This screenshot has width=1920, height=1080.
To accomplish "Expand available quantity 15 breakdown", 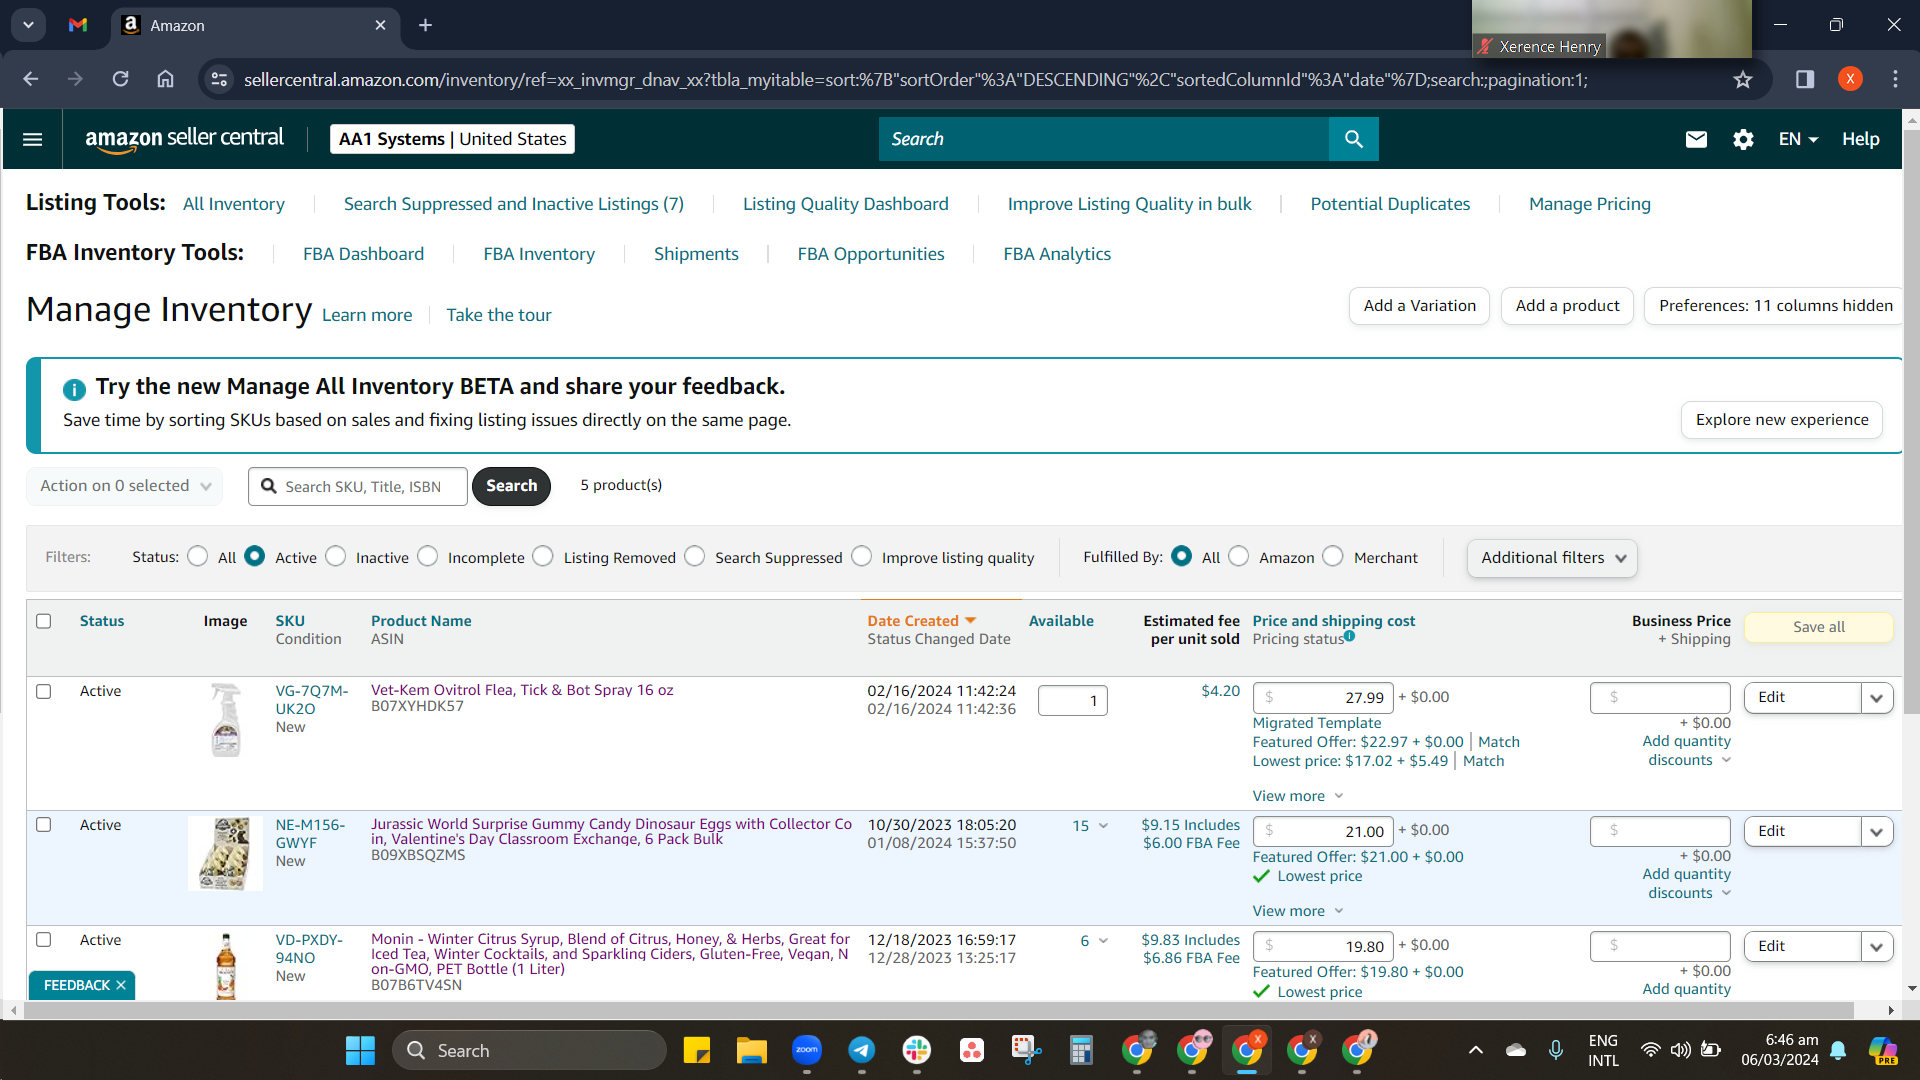I will [x=1091, y=826].
